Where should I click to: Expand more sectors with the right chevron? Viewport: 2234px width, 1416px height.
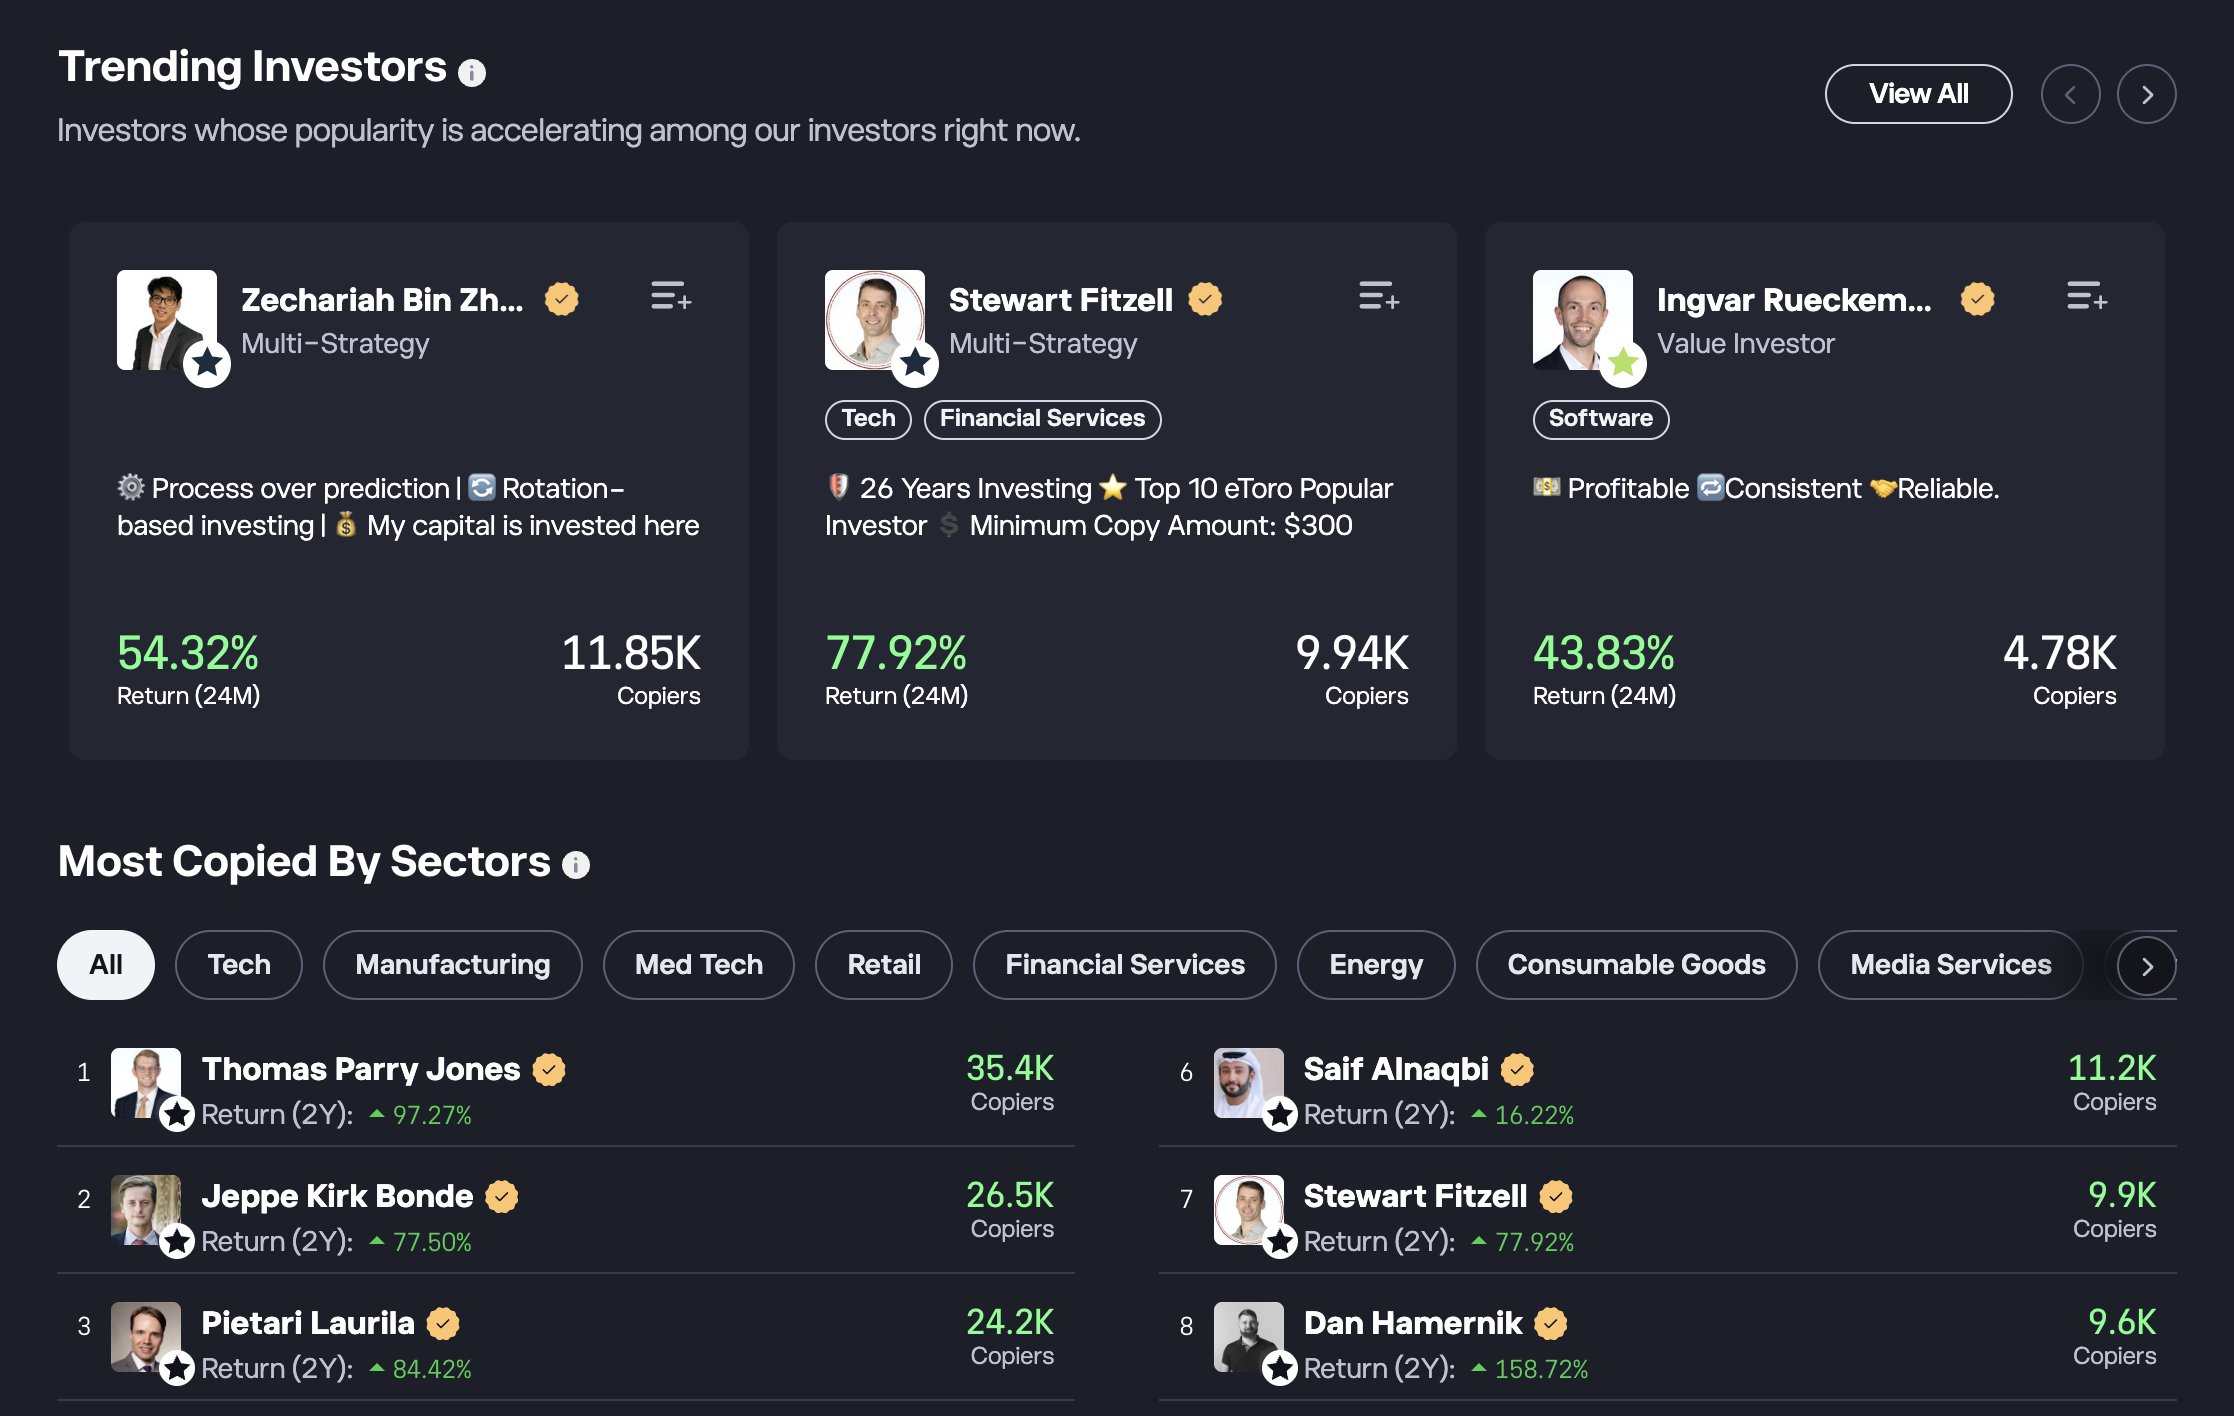click(x=2146, y=966)
